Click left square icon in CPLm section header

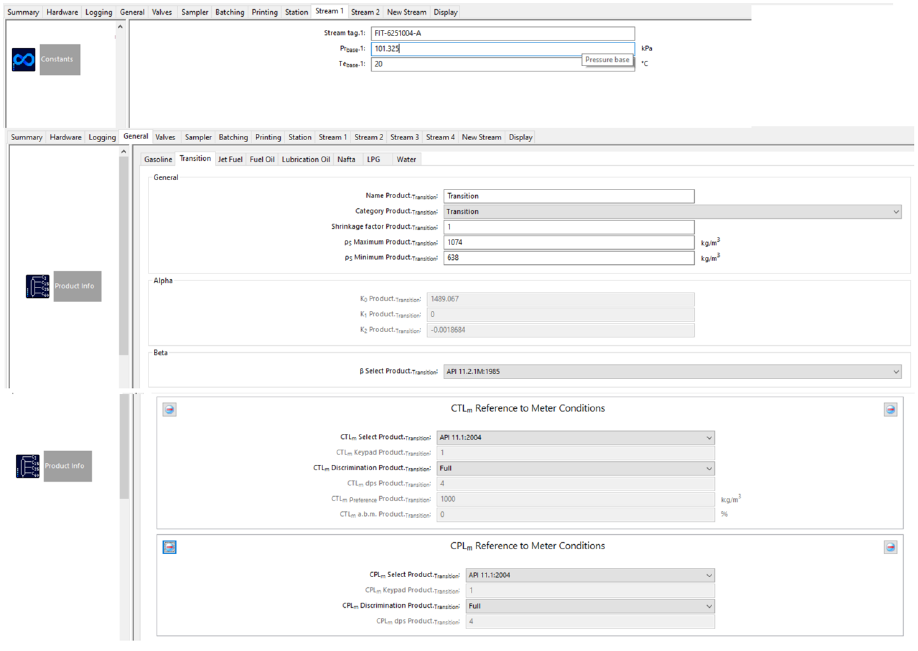tap(170, 547)
